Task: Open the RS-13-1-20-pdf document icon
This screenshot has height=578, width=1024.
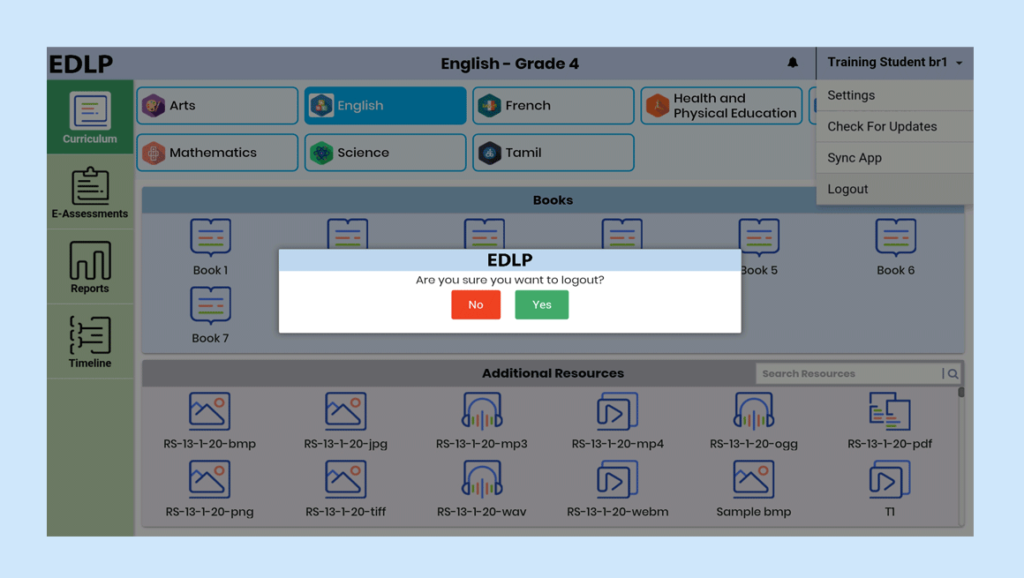Action: click(889, 412)
